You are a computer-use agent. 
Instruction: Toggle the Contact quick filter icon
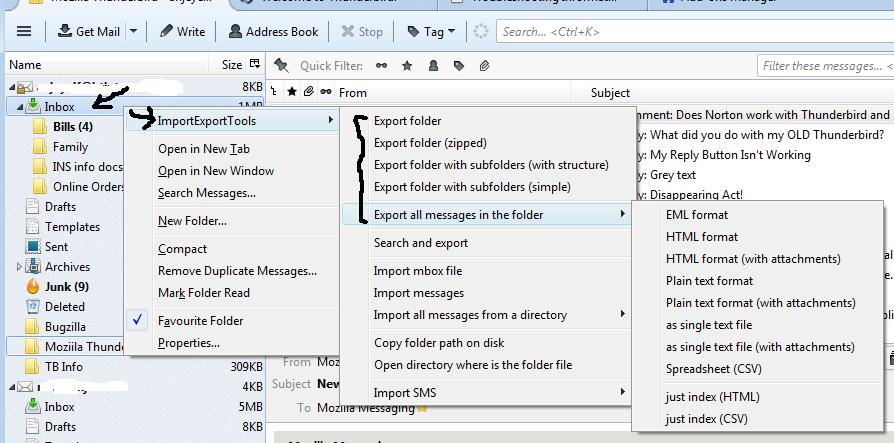pyautogui.click(x=433, y=66)
